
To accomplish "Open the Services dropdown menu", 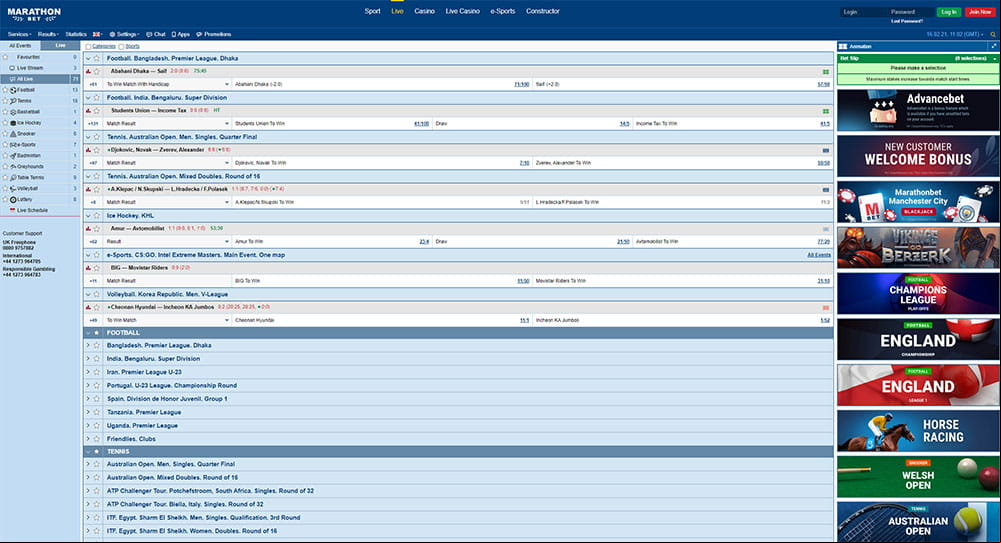I will pos(19,34).
